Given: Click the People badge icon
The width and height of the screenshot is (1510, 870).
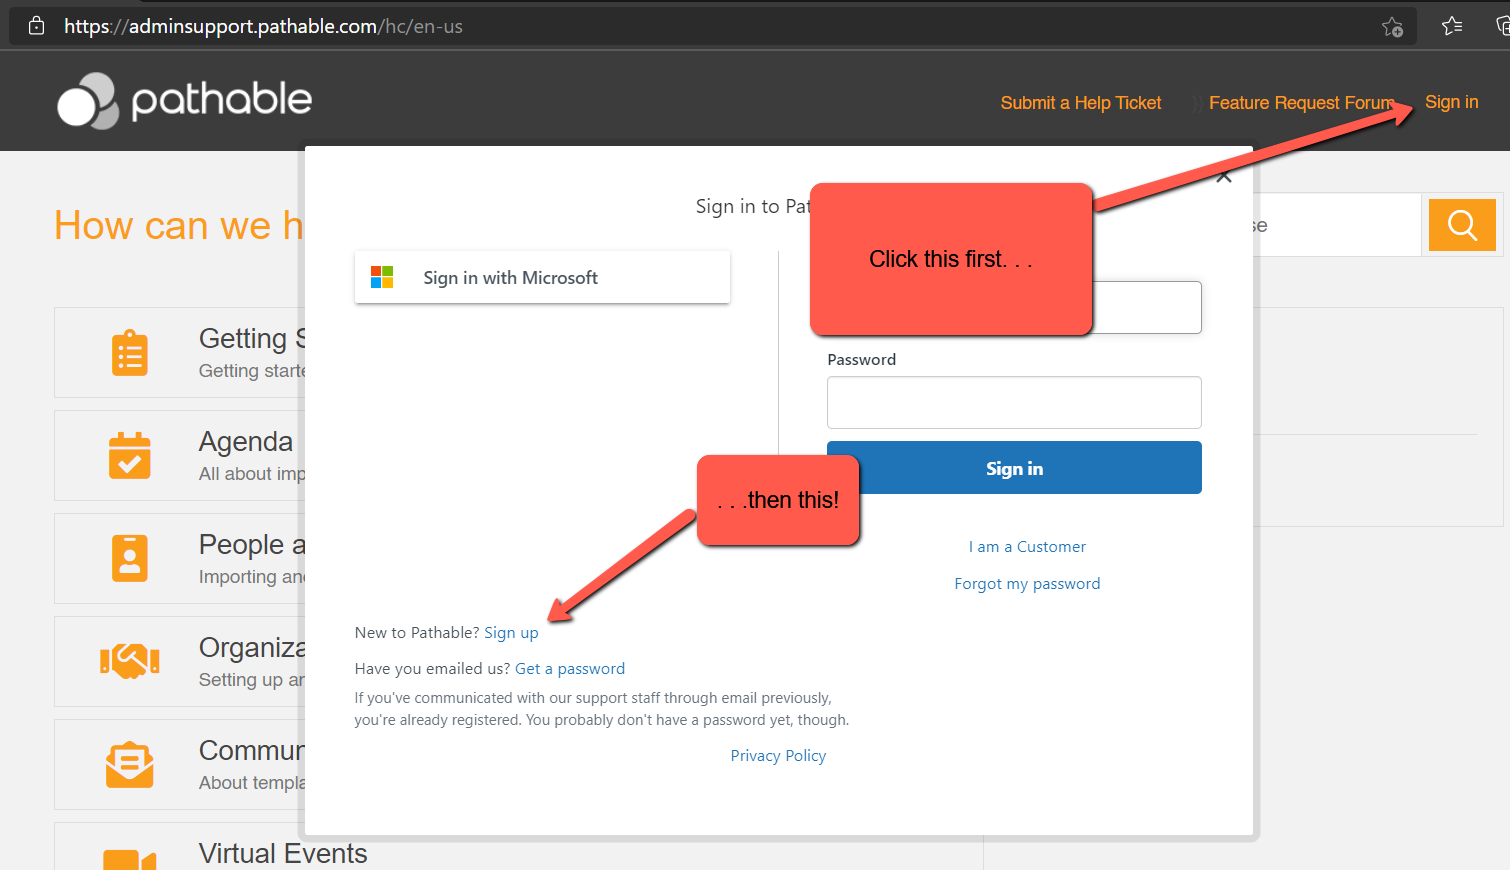Looking at the screenshot, I should click(x=130, y=558).
